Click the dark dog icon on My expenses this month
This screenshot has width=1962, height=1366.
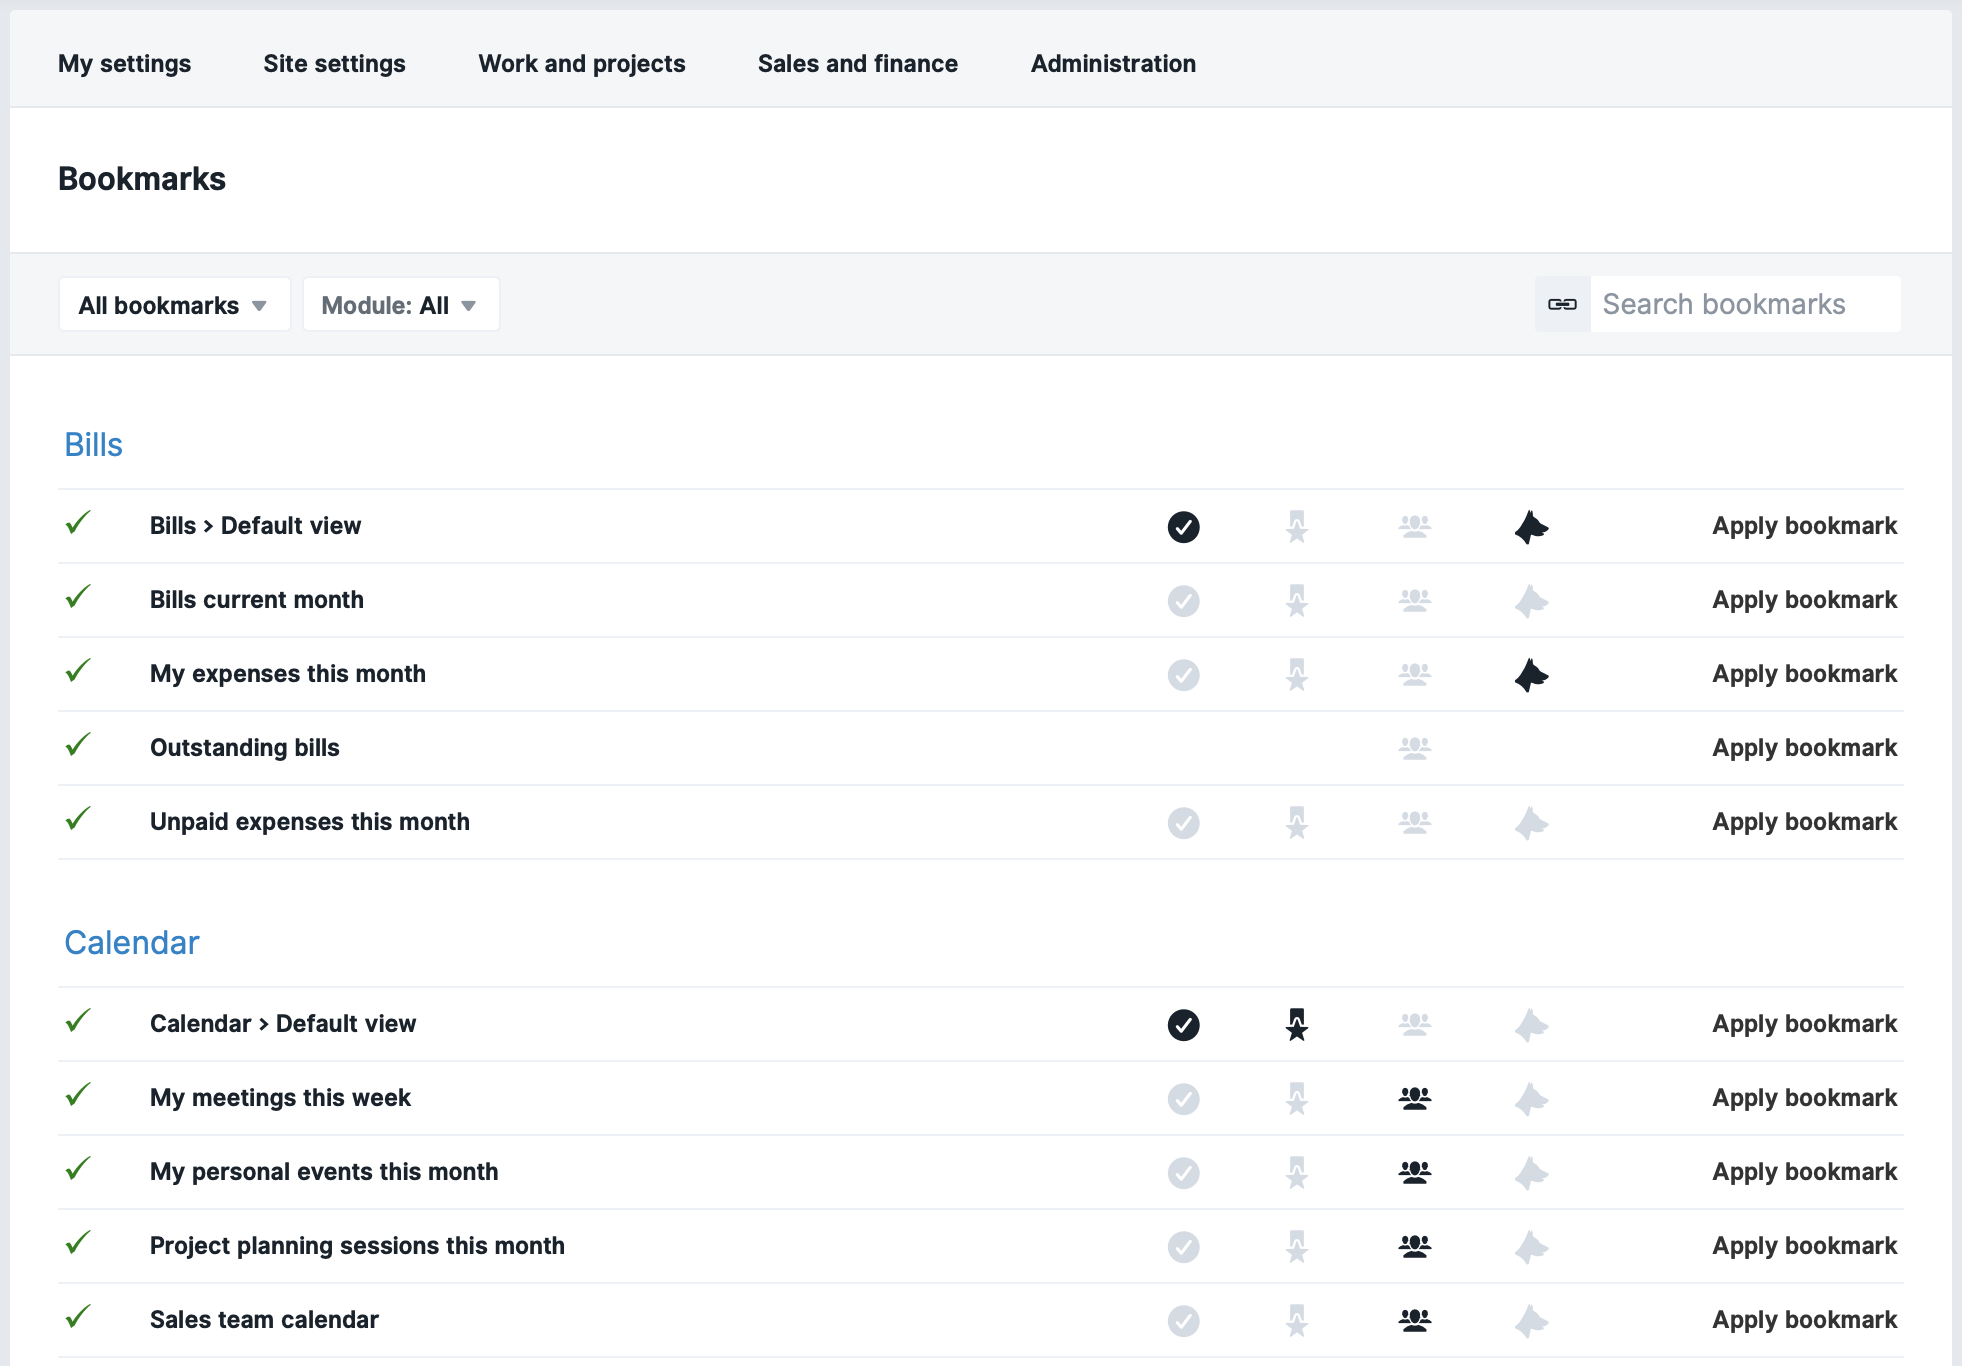pos(1531,674)
